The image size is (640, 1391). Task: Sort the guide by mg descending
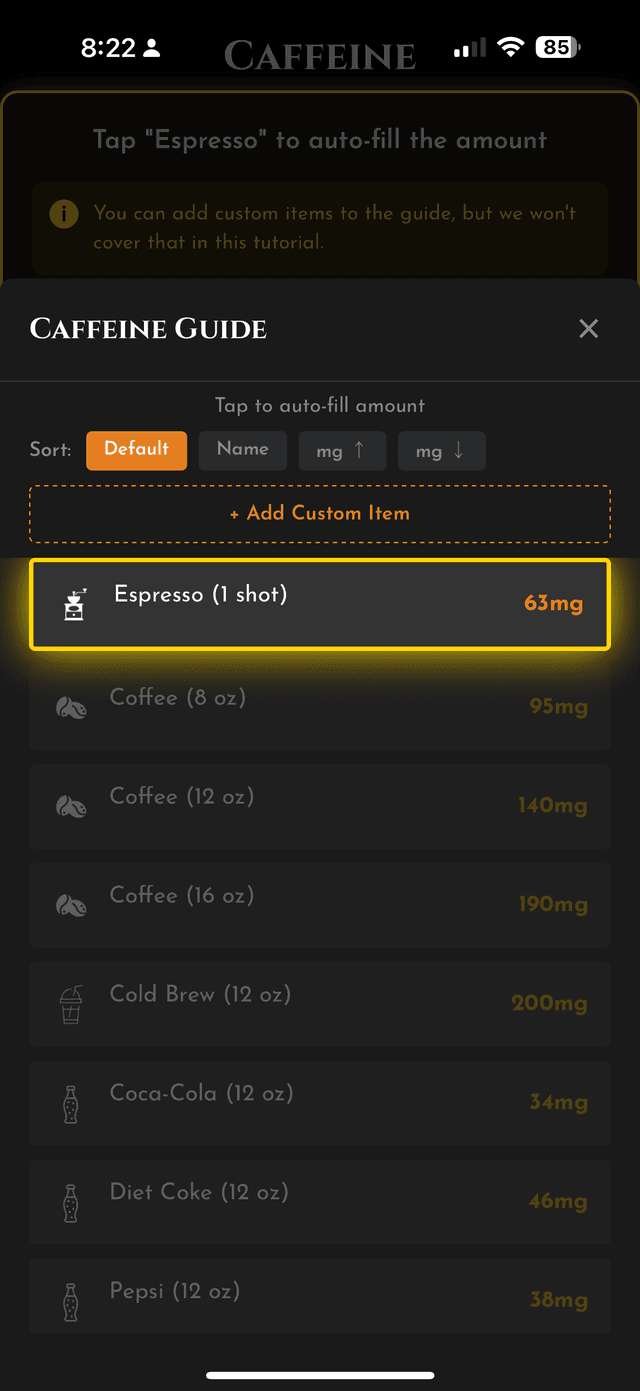[x=441, y=450]
